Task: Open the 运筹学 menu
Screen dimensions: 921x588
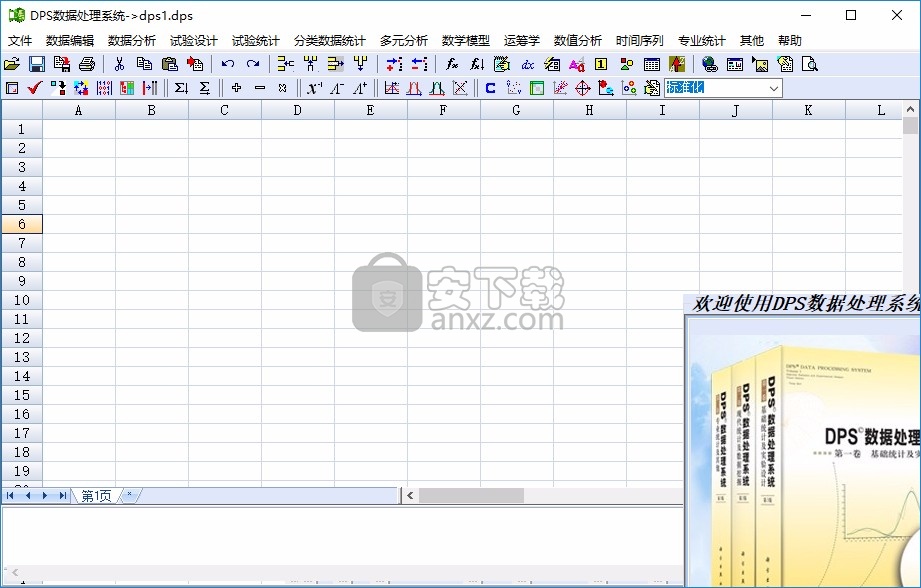Action: tap(522, 41)
